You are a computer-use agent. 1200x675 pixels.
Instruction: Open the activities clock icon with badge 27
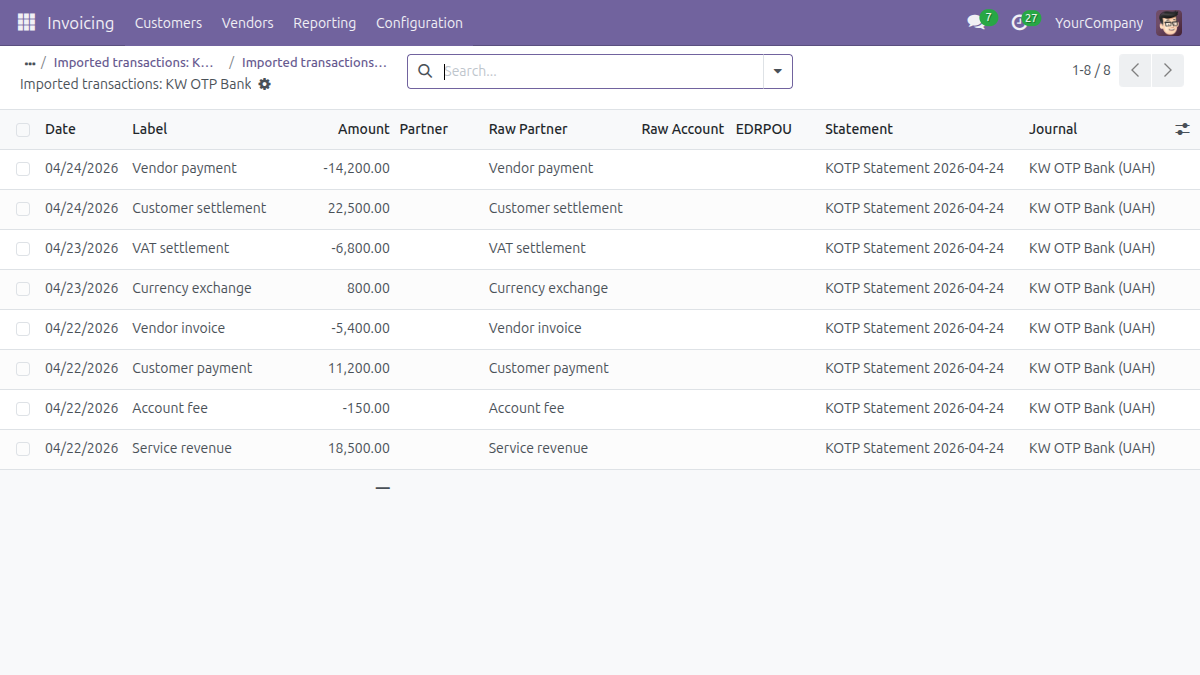coord(1019,22)
